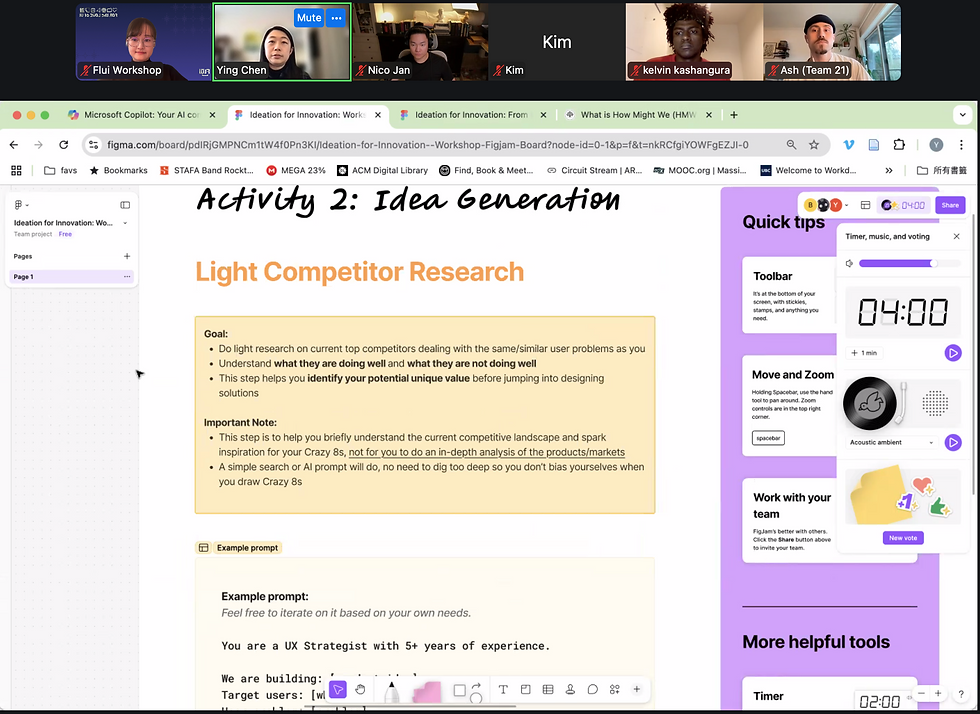Choose the pink sticky note tool

427,693
